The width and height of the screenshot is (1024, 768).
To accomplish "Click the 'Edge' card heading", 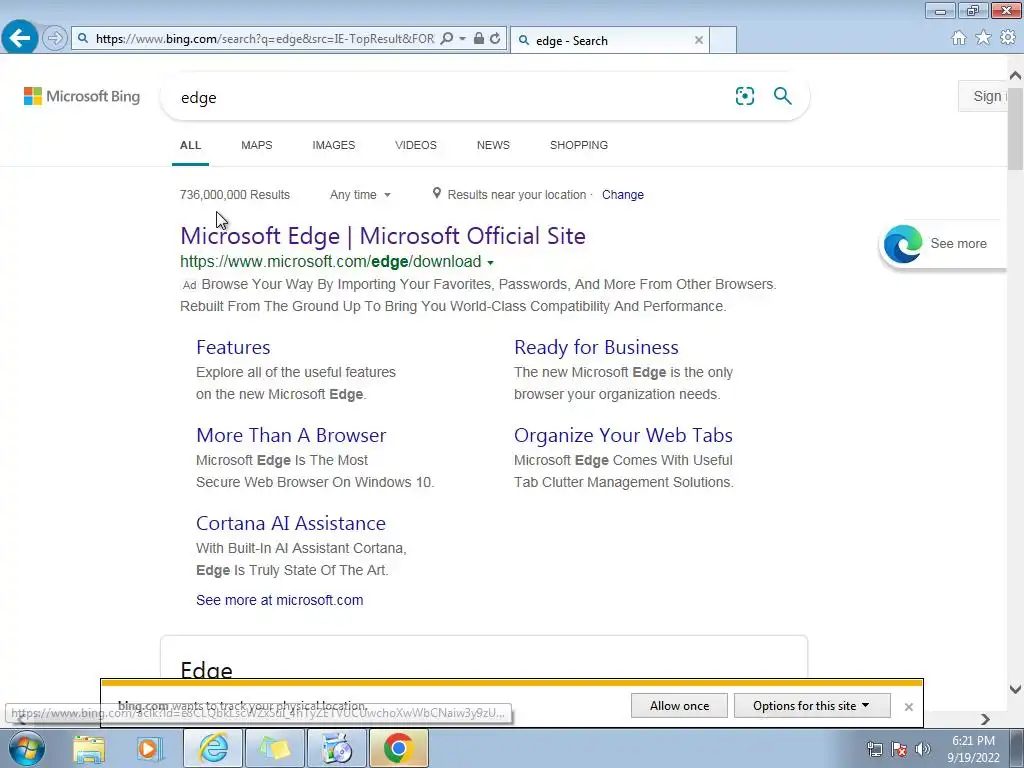I will point(206,670).
